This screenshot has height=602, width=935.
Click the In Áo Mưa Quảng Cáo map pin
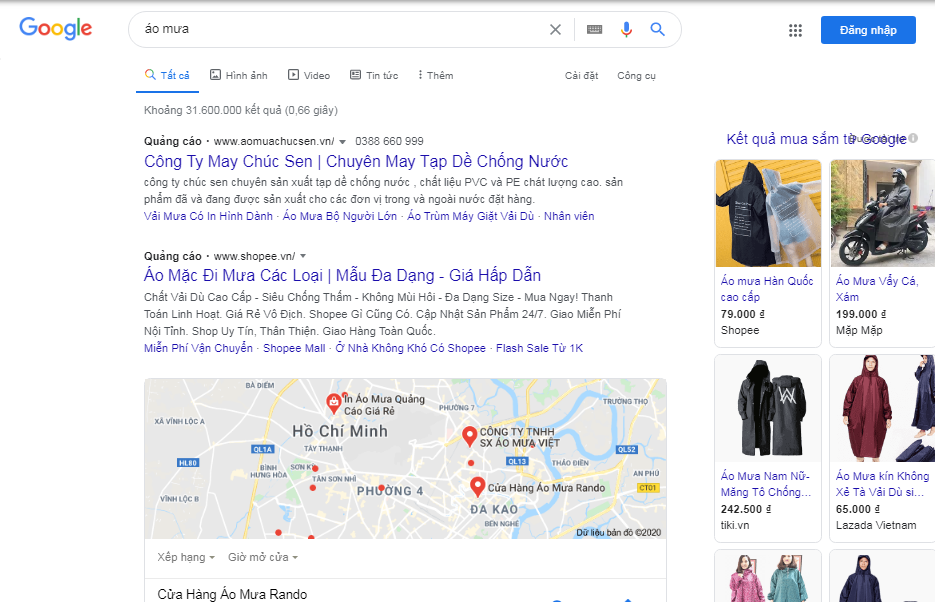tap(333, 403)
